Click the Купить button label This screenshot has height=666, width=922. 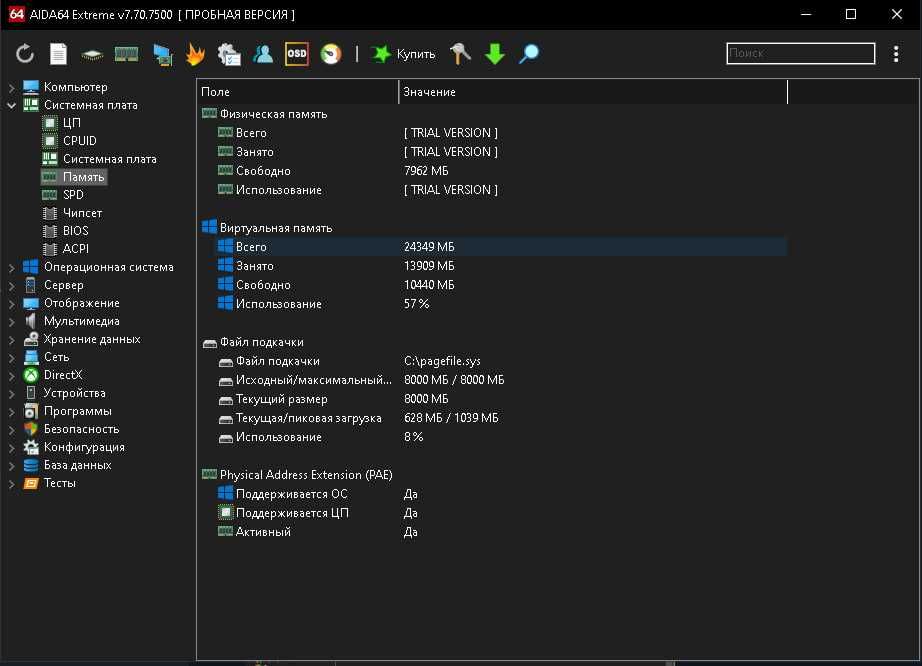[x=416, y=54]
